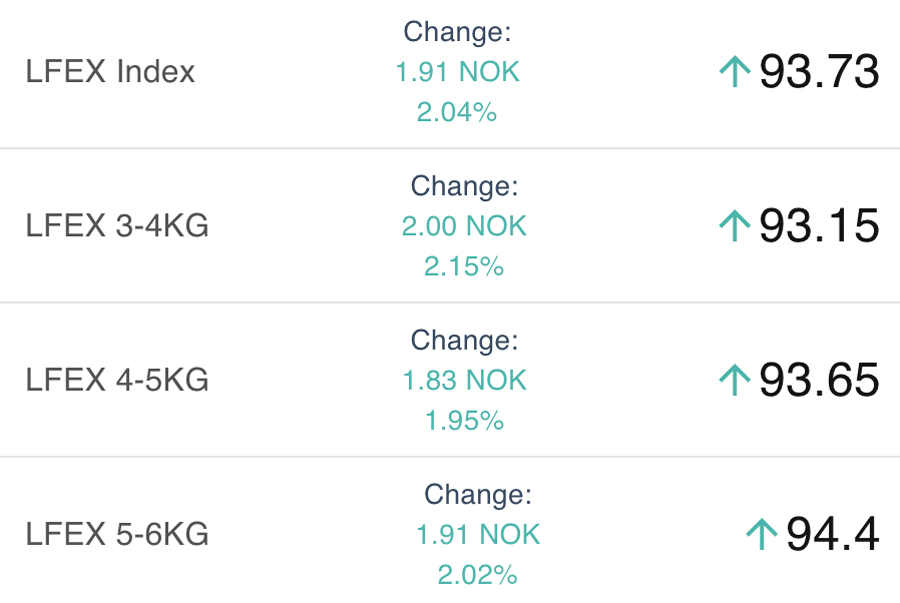900x603 pixels.
Task: Open the LFEX 4-5KG entry
Action: coord(117,380)
